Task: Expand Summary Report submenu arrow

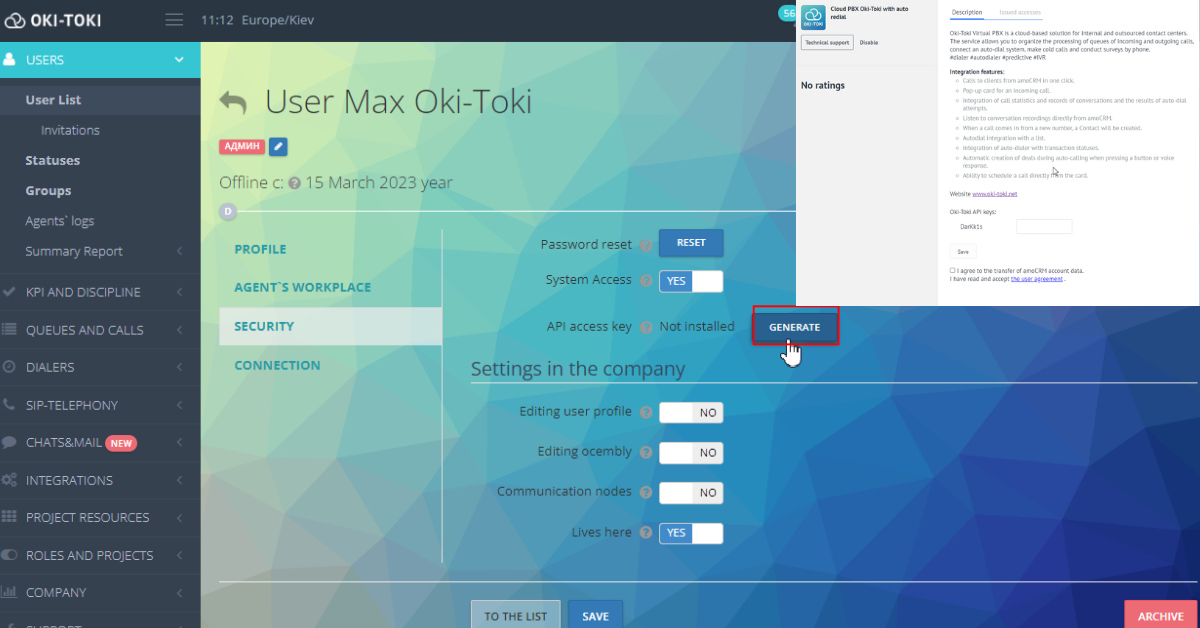Action: pos(179,251)
